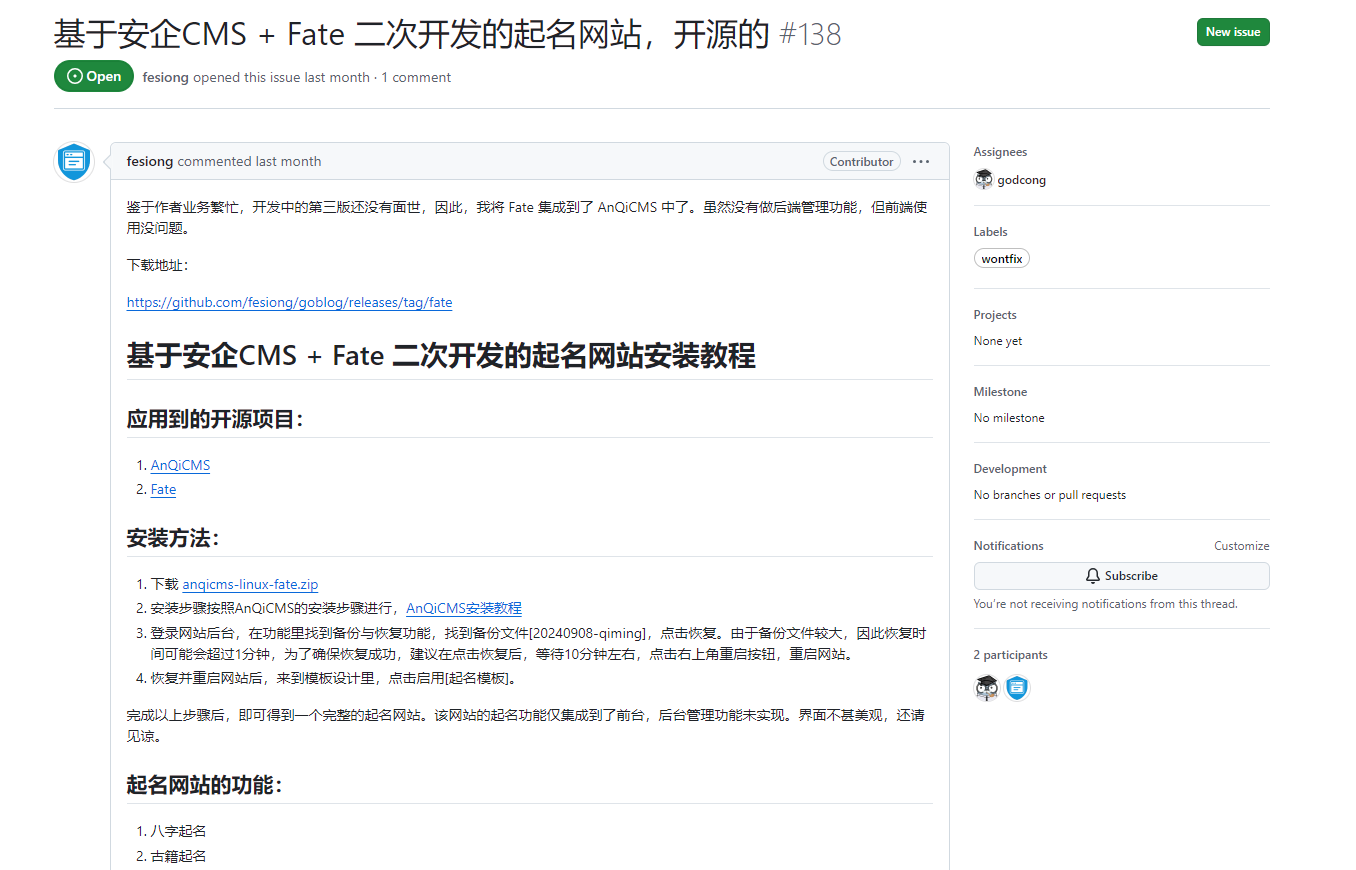Open fesiong's blue shield participant avatar
This screenshot has width=1356, height=870.
(1017, 688)
